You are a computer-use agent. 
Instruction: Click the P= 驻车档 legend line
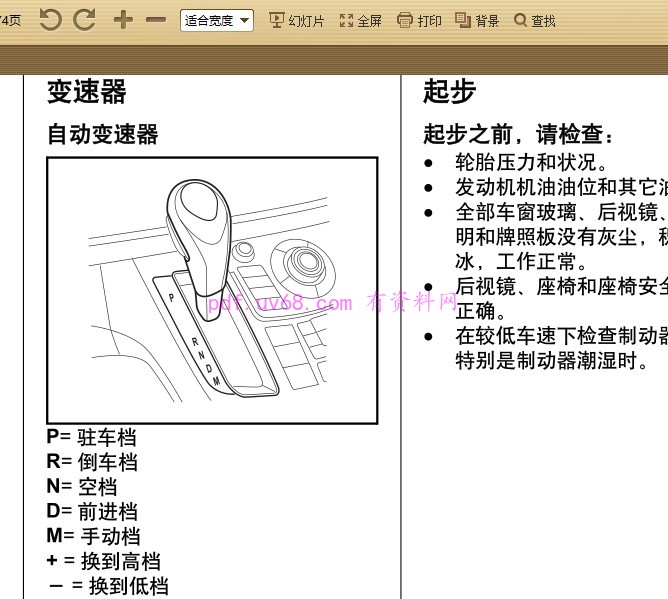pyautogui.click(x=91, y=437)
